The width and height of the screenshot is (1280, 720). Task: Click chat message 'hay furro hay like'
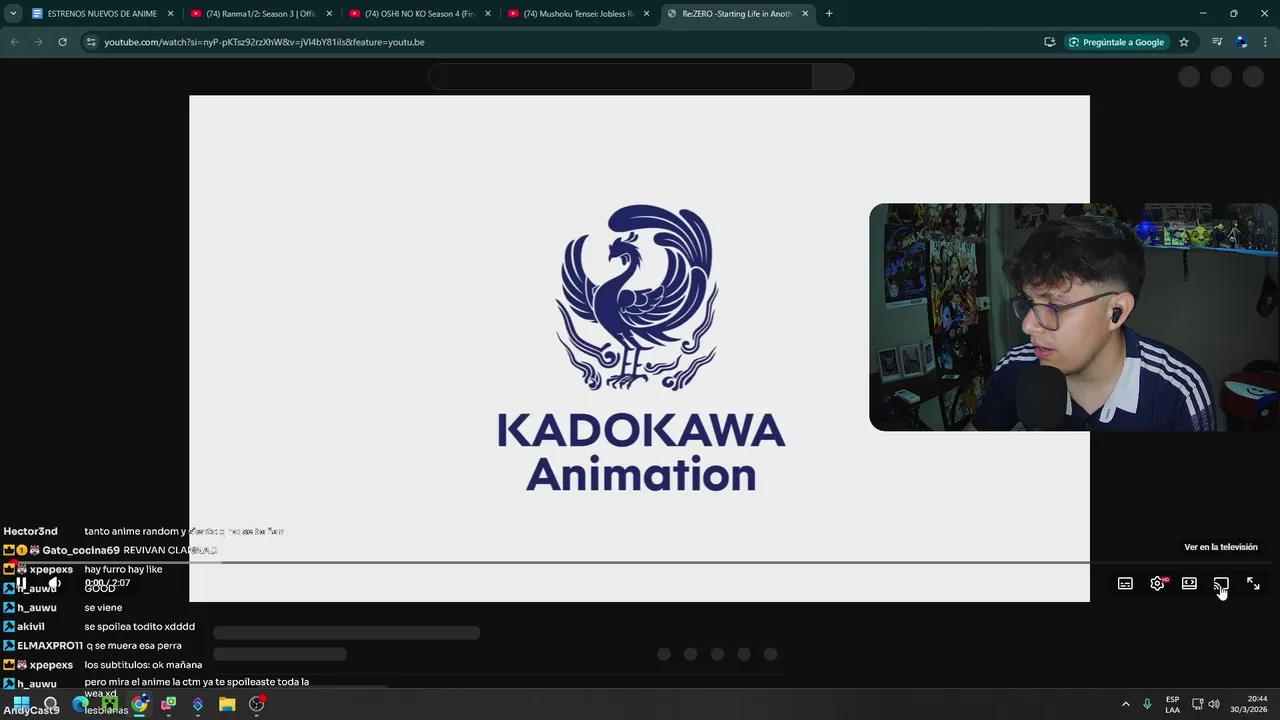click(123, 570)
